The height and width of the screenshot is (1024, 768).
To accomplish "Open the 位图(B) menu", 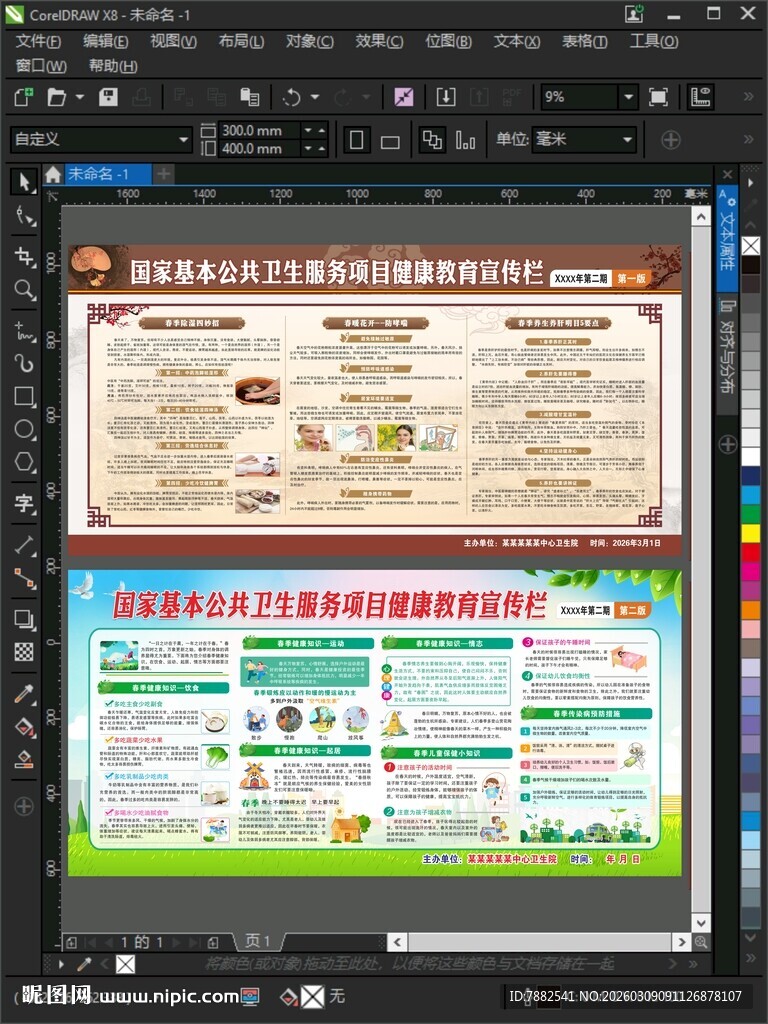I will click(x=448, y=41).
